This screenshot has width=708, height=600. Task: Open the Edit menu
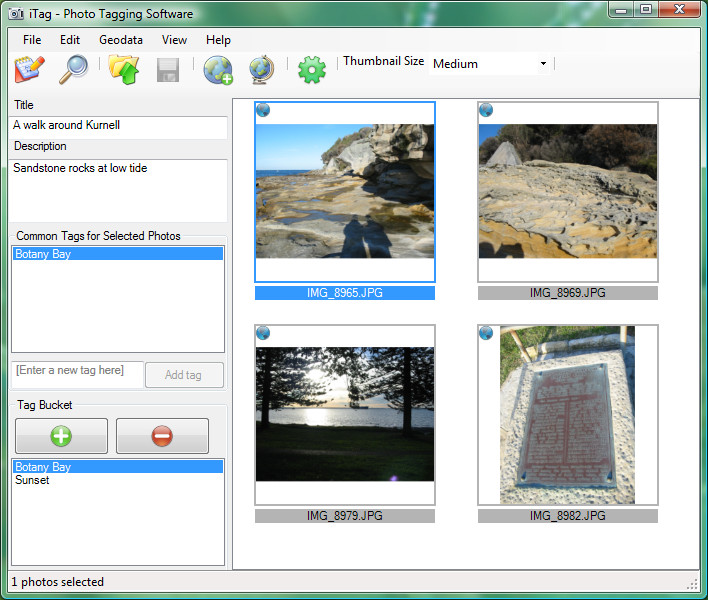point(70,40)
